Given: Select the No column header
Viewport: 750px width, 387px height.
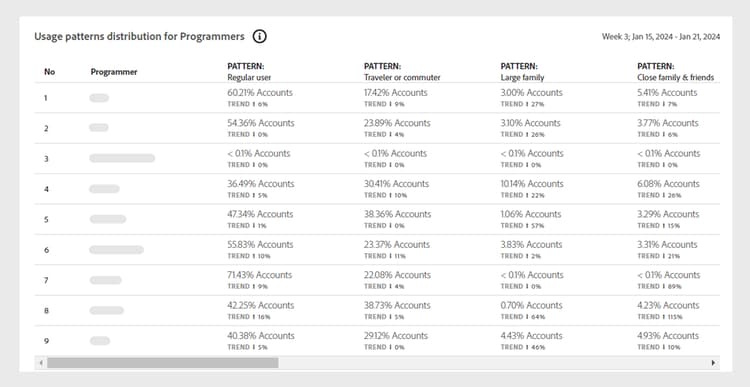Looking at the screenshot, I should (49, 72).
